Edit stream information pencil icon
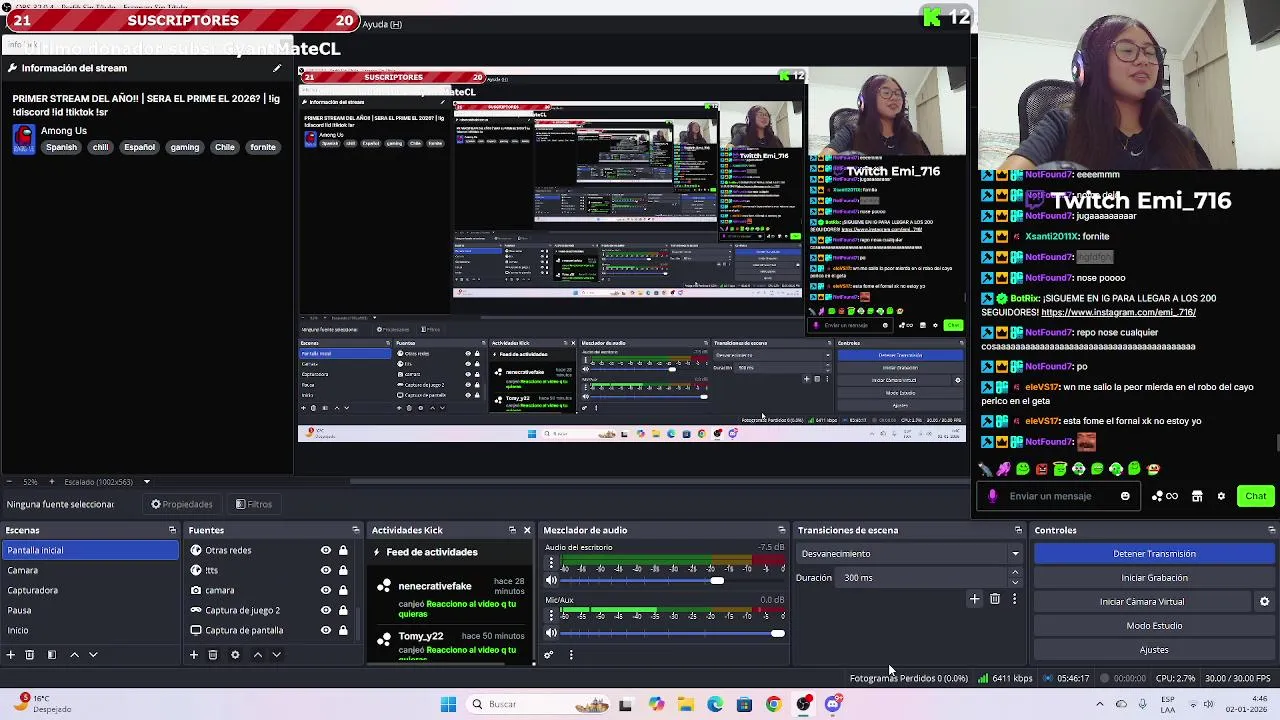 click(277, 68)
